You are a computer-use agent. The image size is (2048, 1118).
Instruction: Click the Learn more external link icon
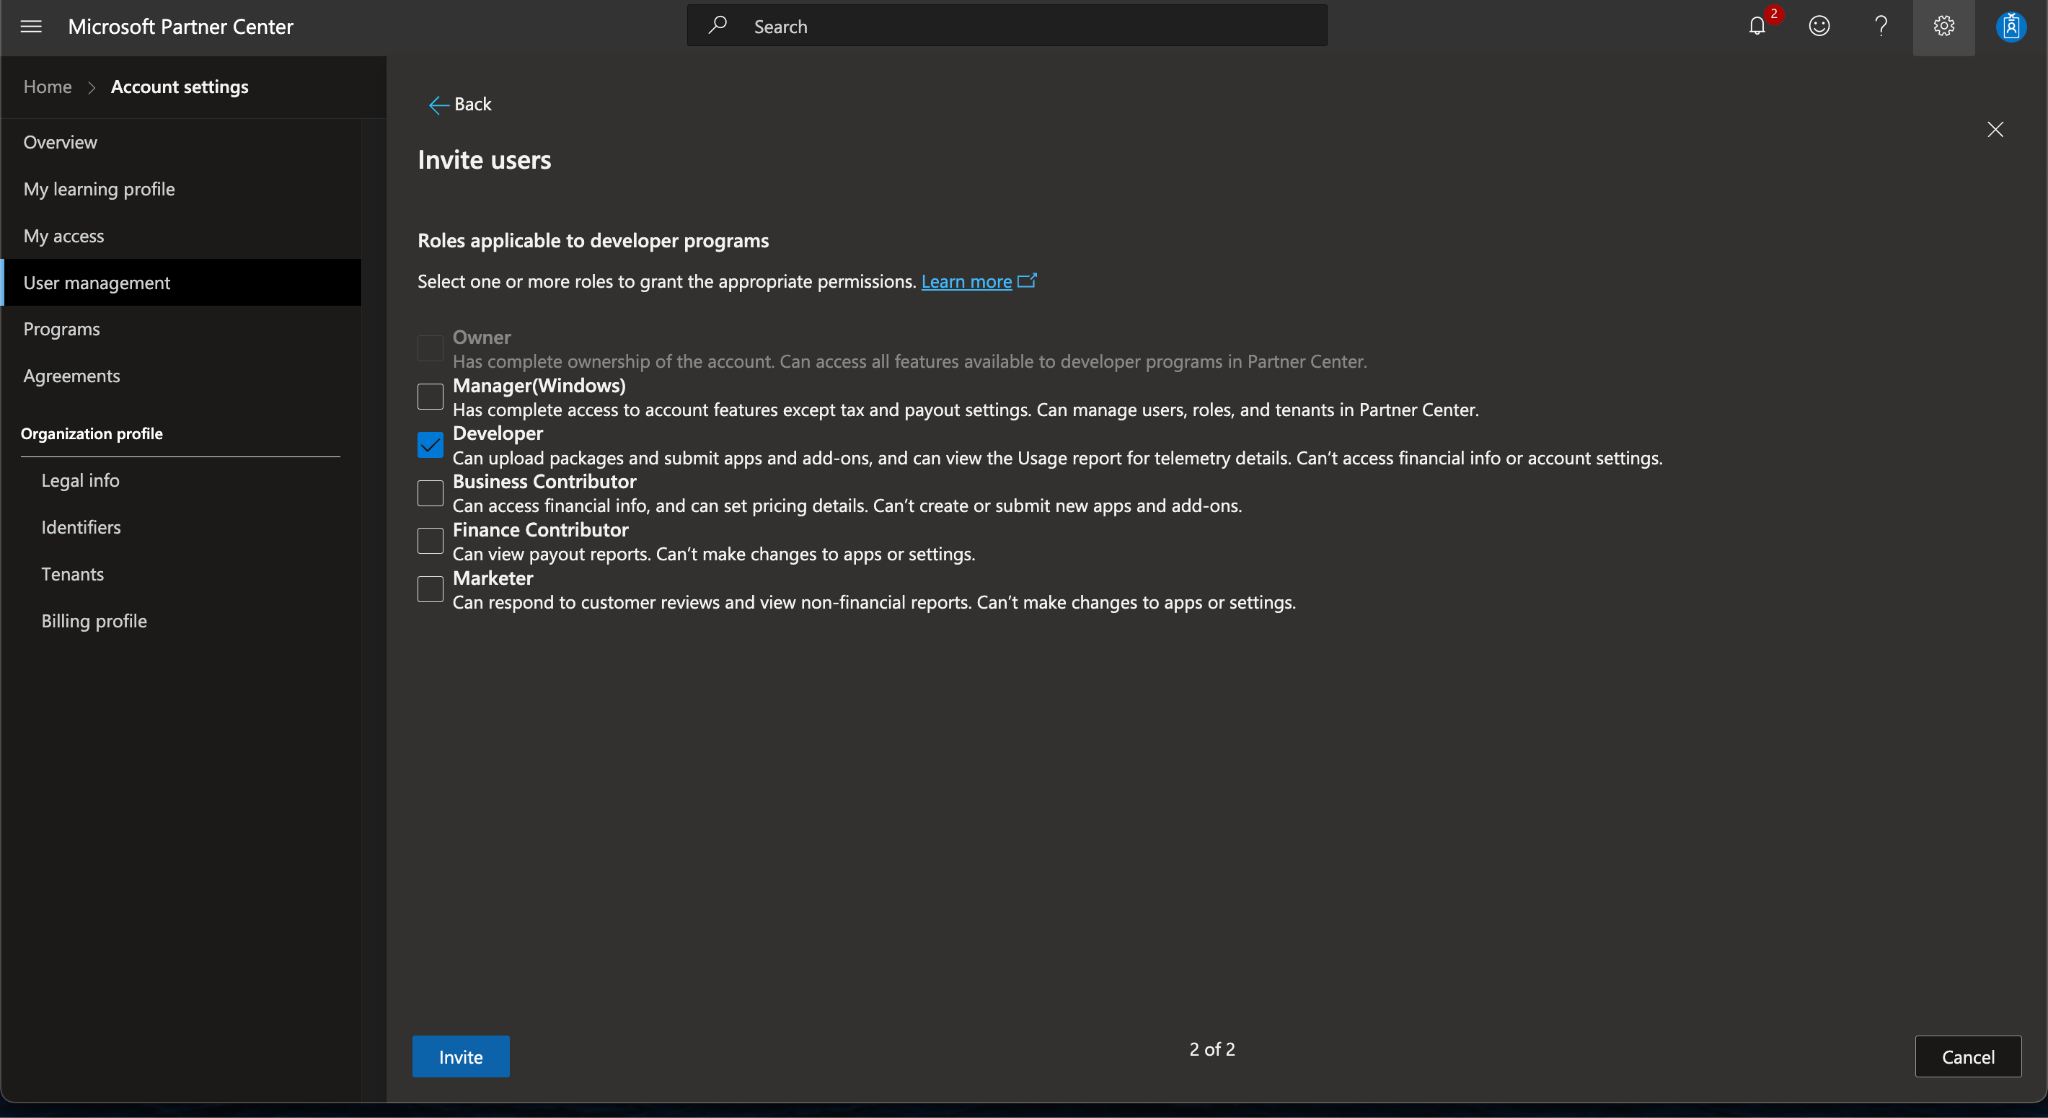point(1027,281)
